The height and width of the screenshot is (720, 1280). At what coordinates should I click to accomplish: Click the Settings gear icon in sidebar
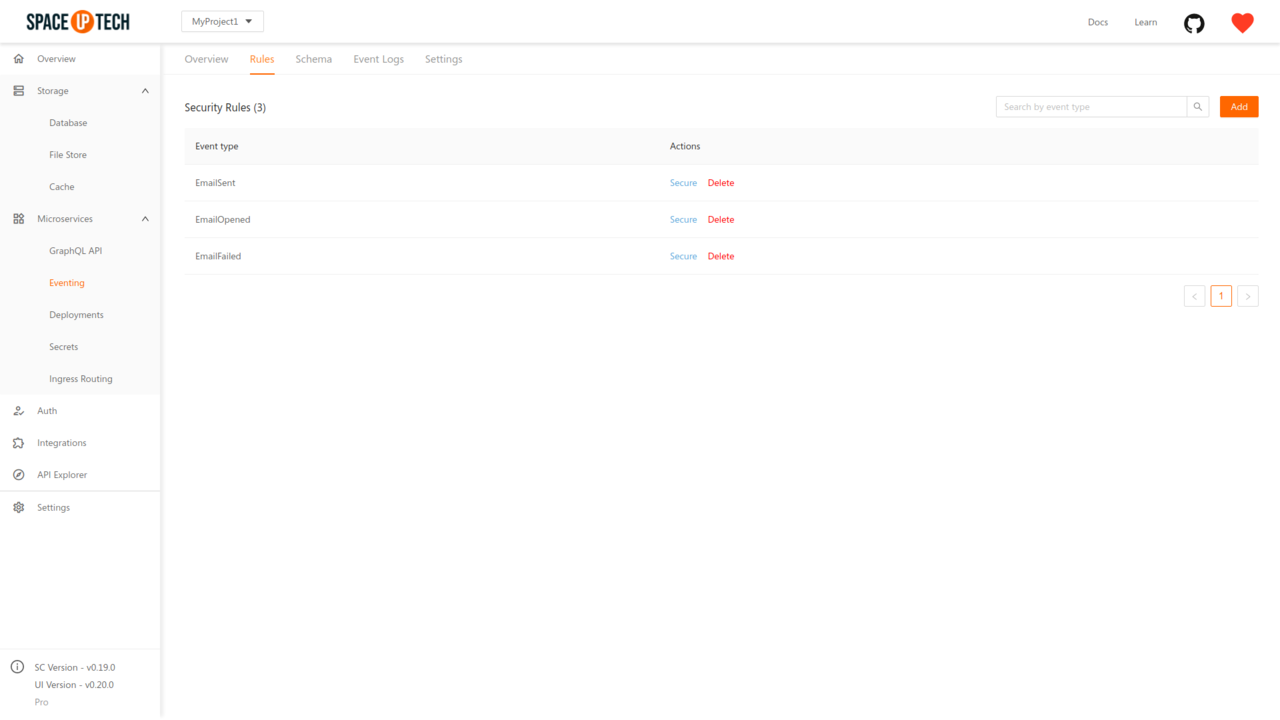19,508
